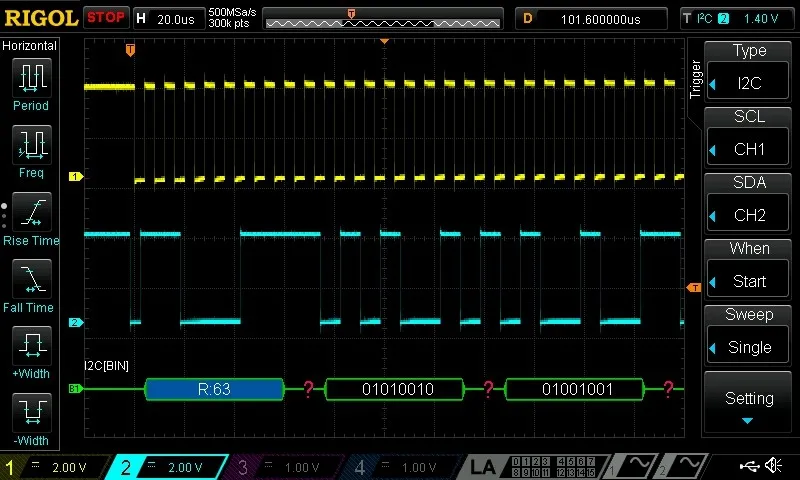Select the -Width measurement icon
Screen dimensions: 800x480
coord(30,413)
